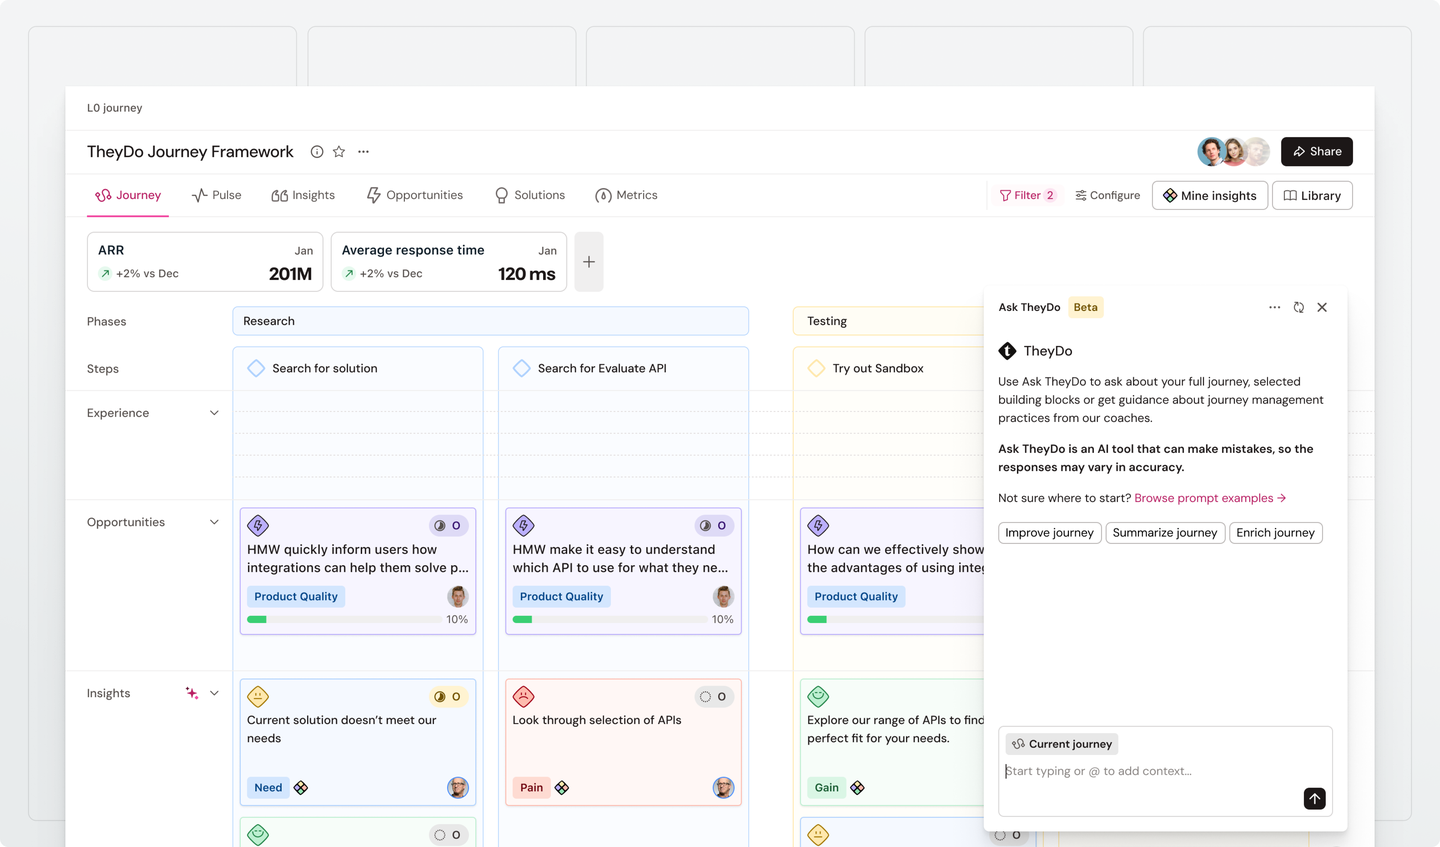
Task: Click the Ask TheyDo text input field
Action: pyautogui.click(x=1150, y=771)
